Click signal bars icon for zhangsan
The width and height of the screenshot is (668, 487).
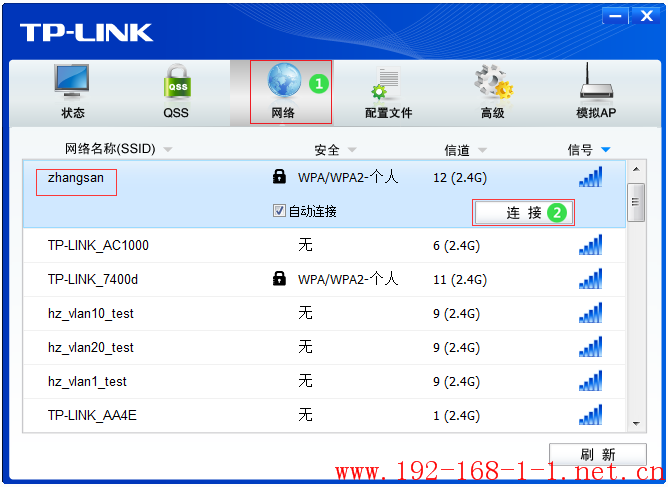tap(590, 176)
